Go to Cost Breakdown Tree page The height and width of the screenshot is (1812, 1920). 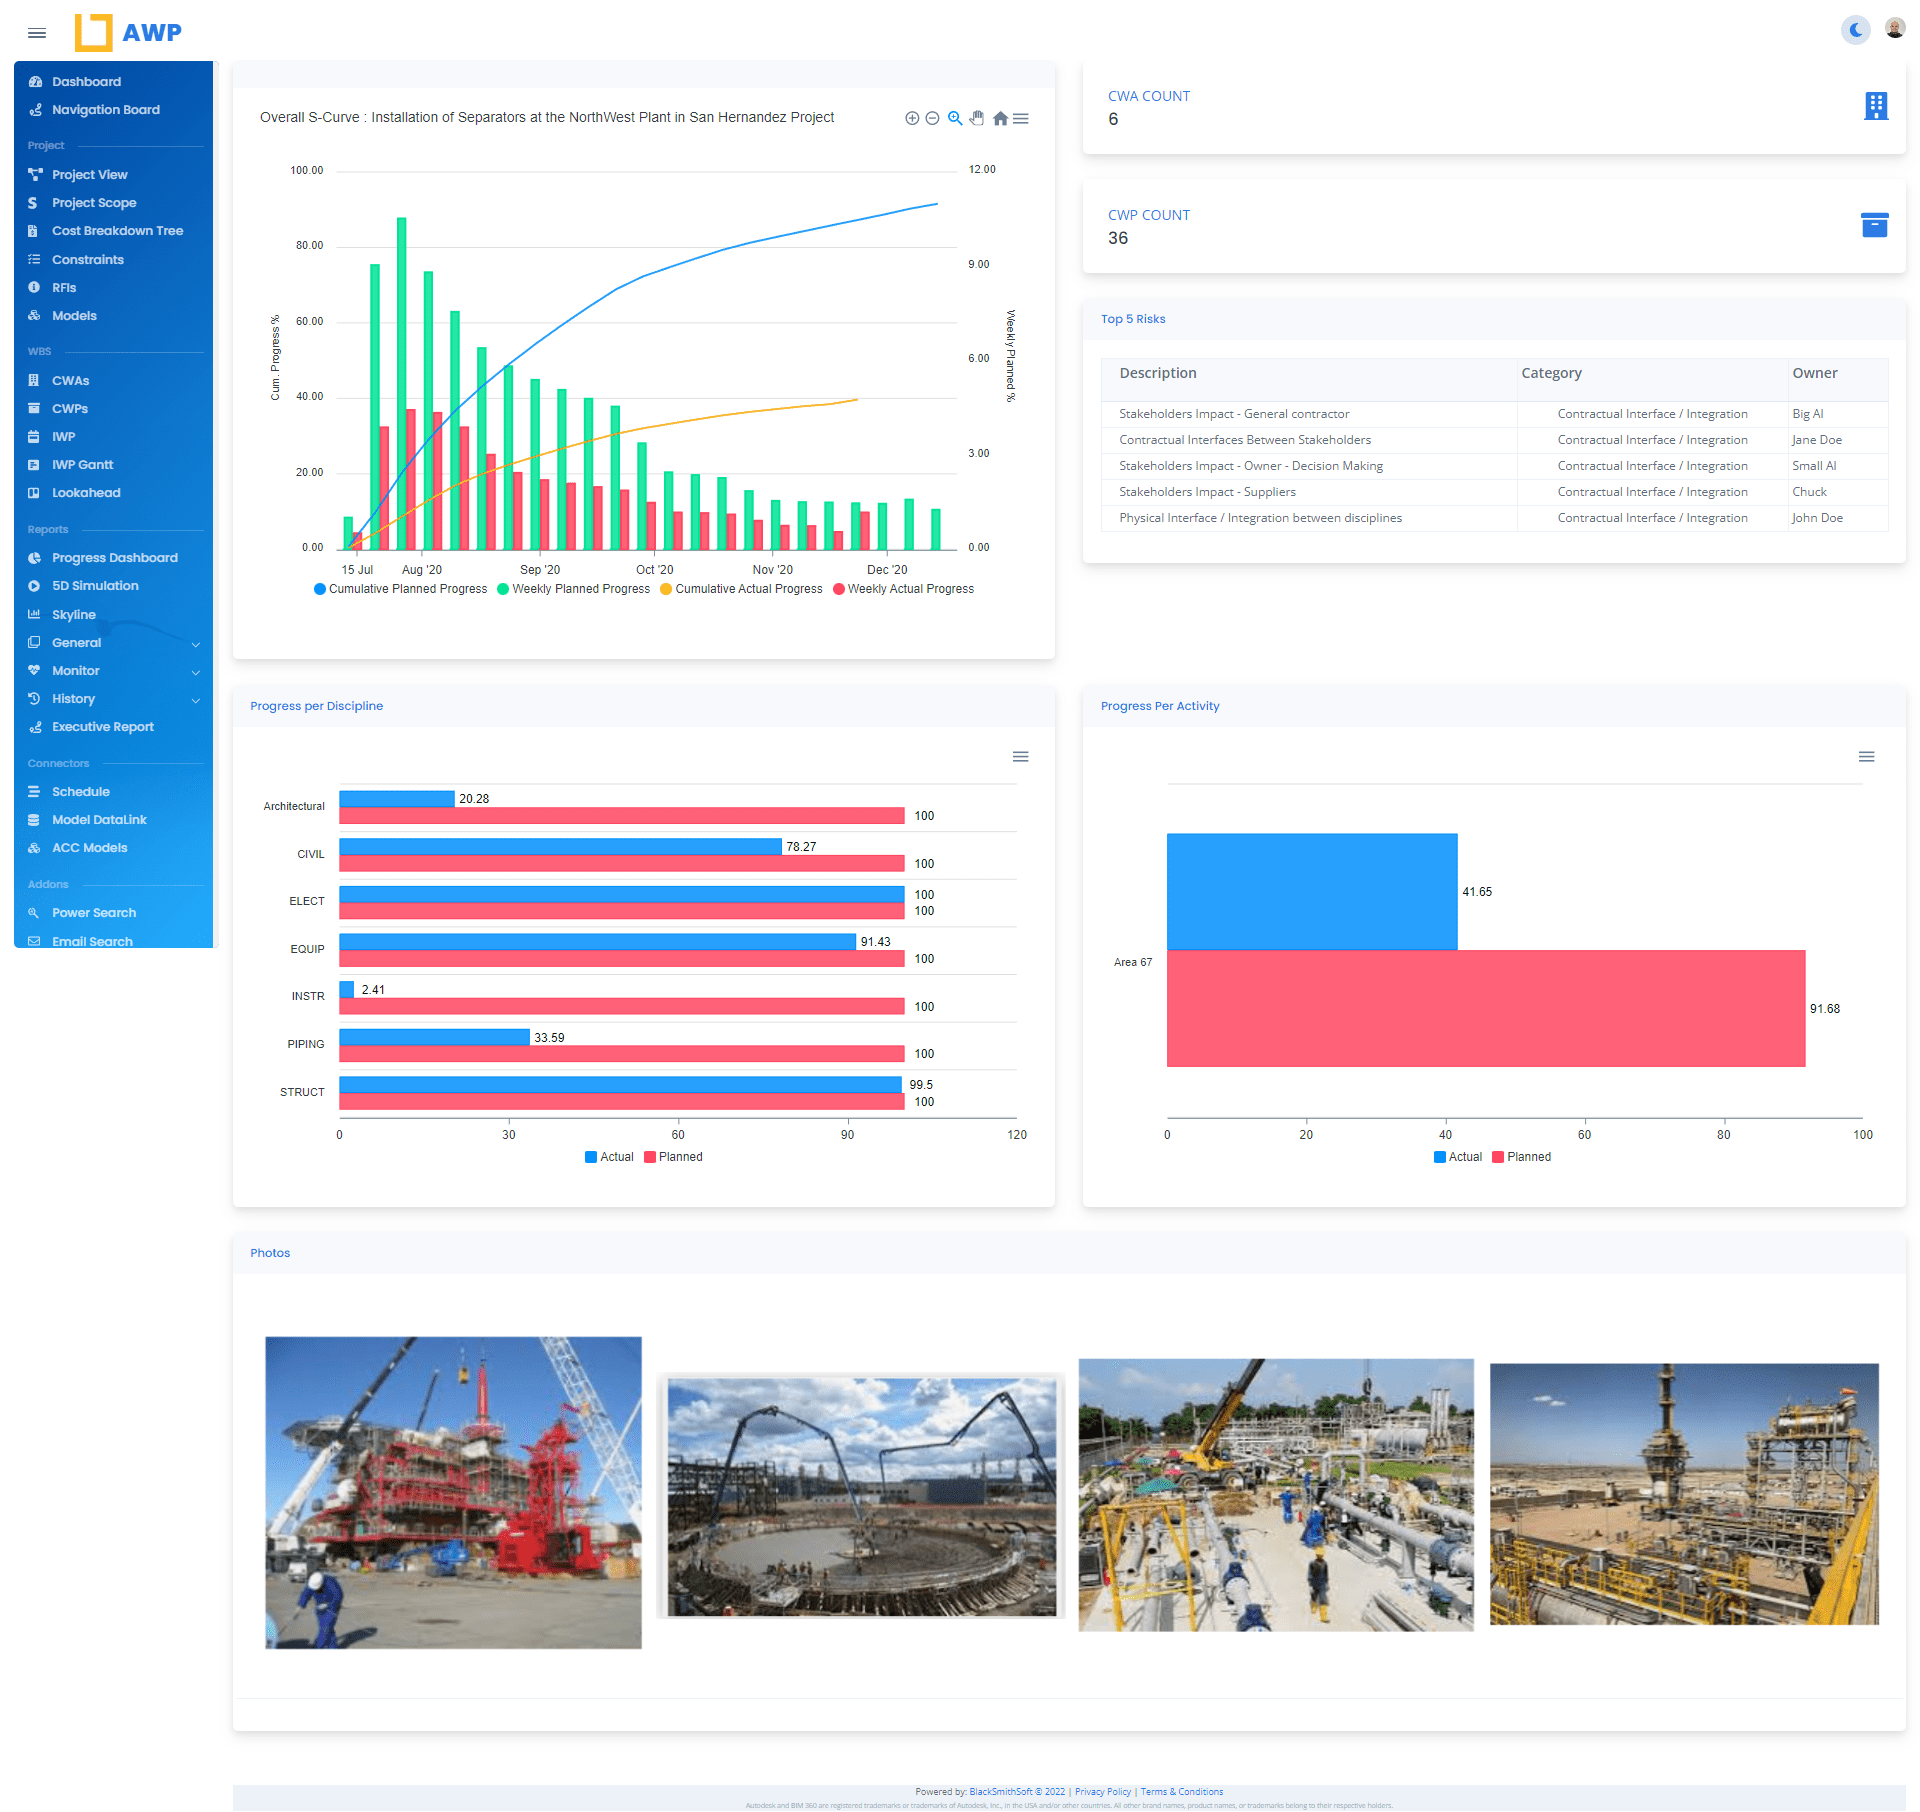tap(117, 231)
